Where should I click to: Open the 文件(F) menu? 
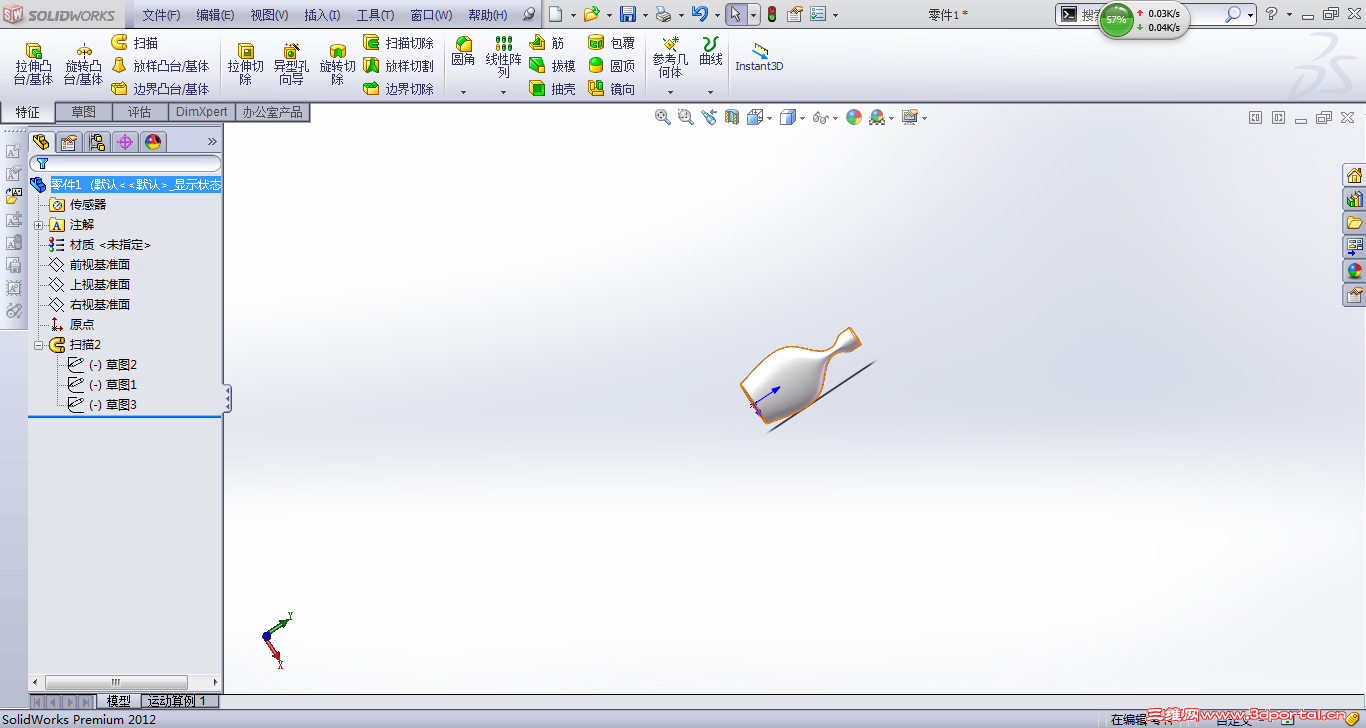point(161,15)
